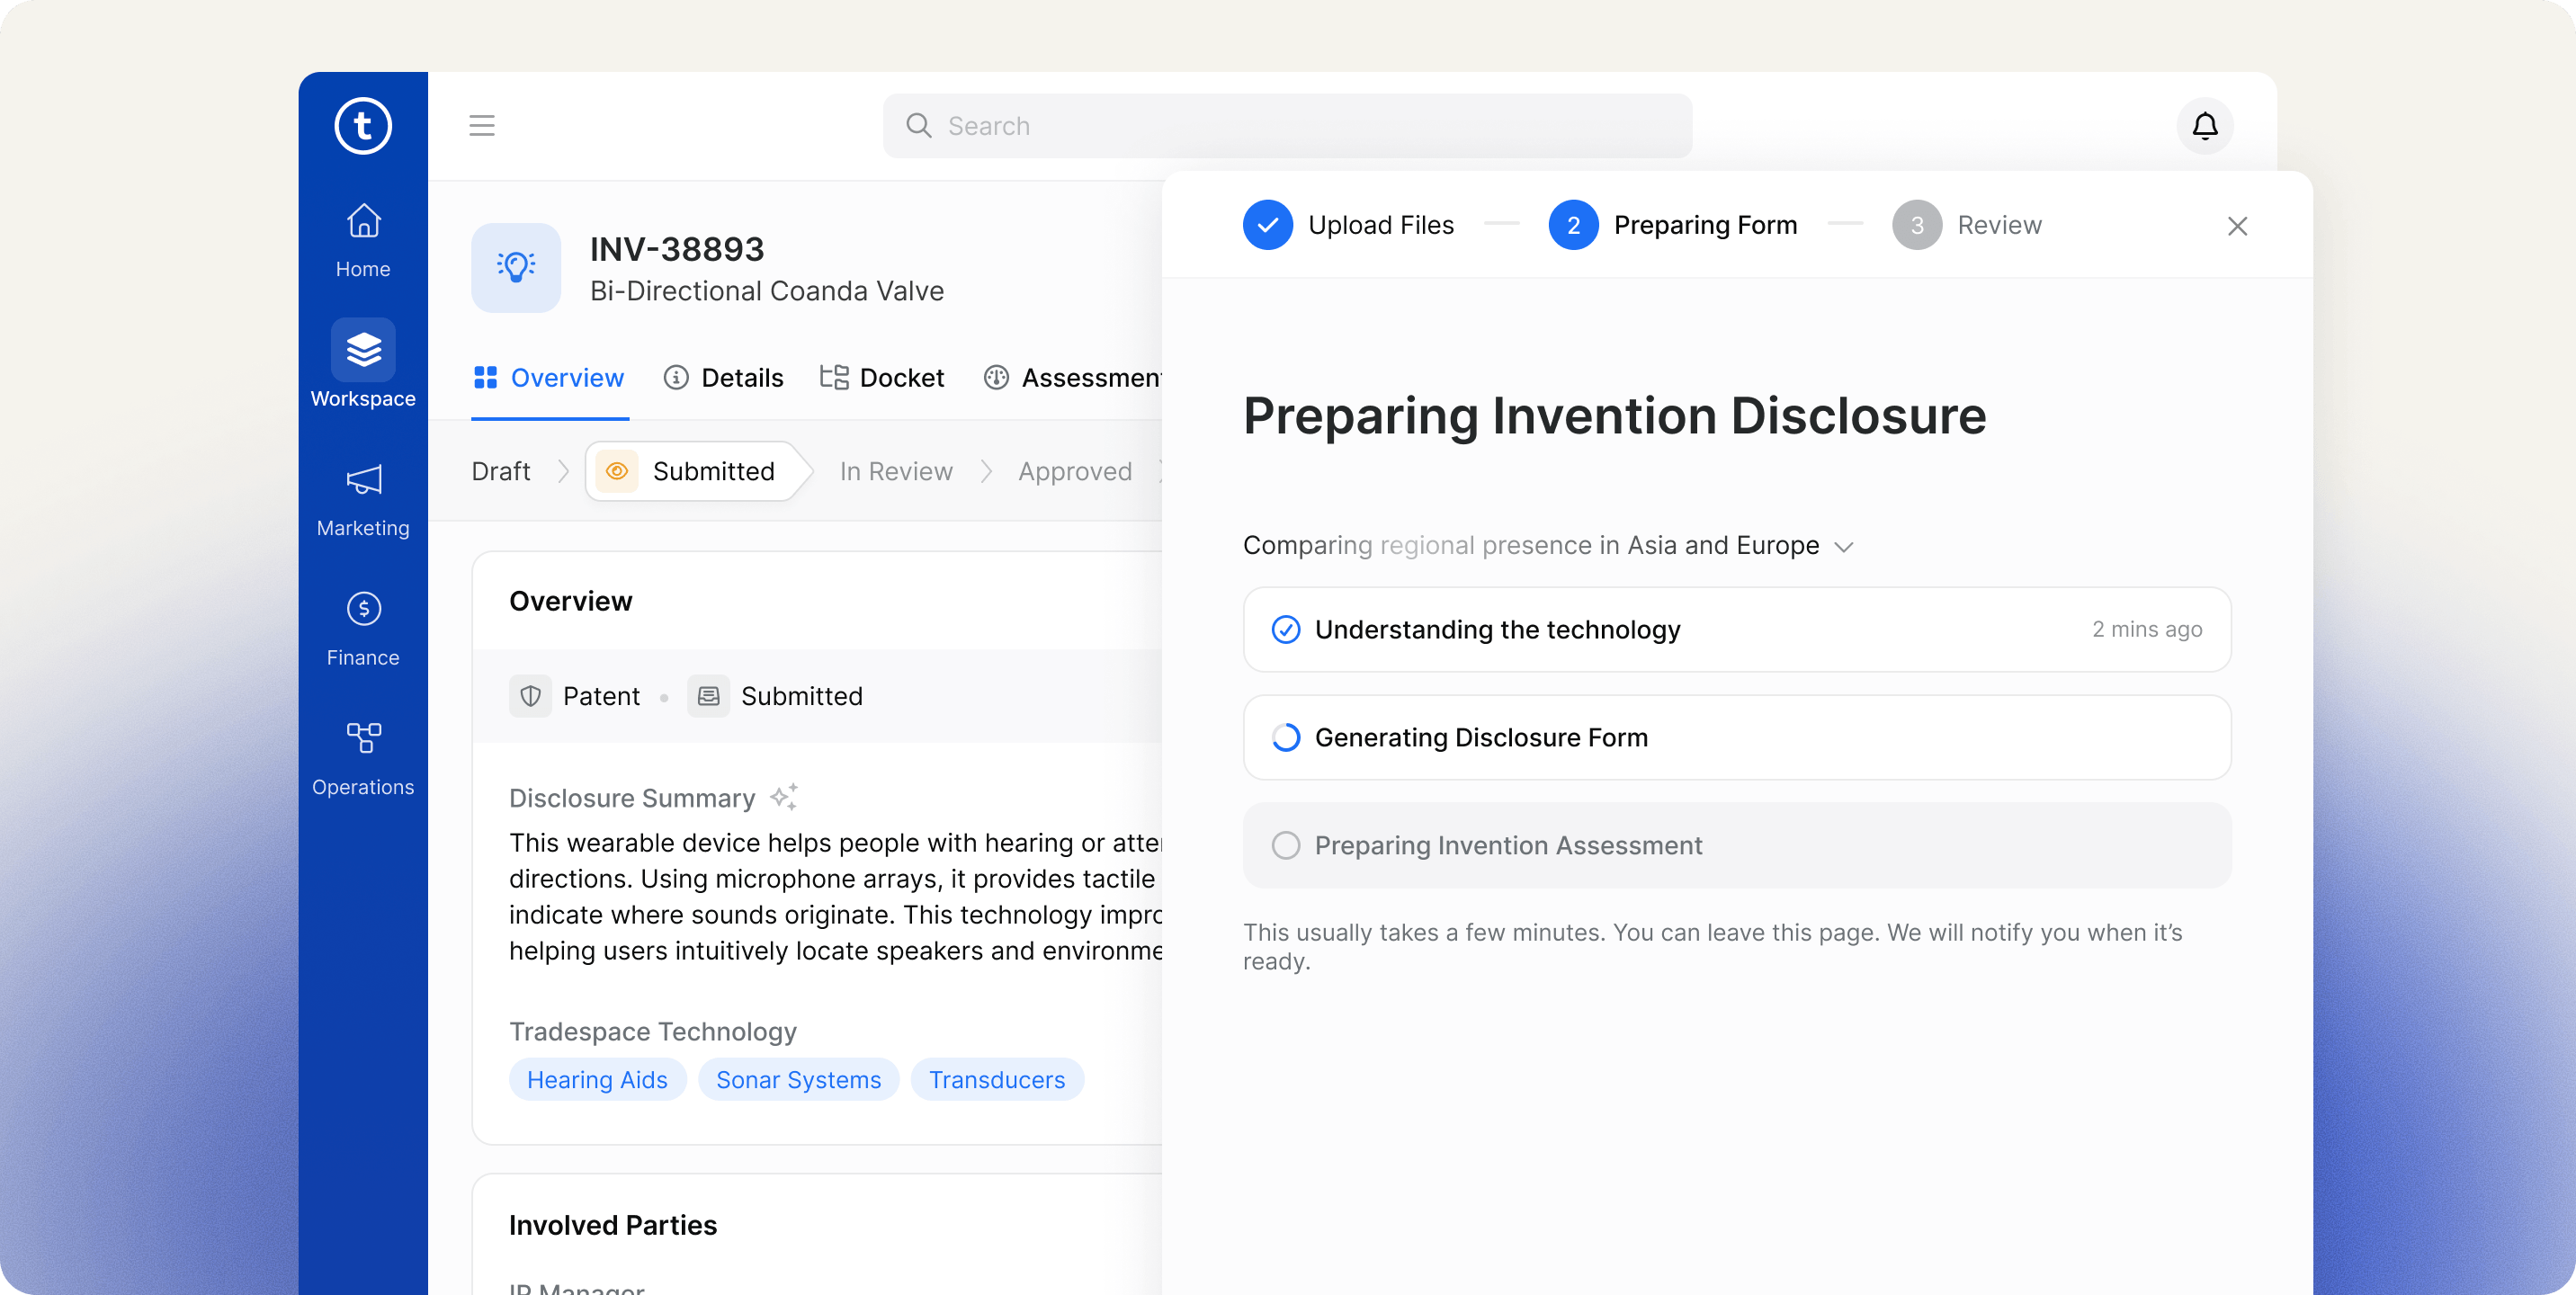Click the Understanding the technology check circle

tap(1285, 629)
